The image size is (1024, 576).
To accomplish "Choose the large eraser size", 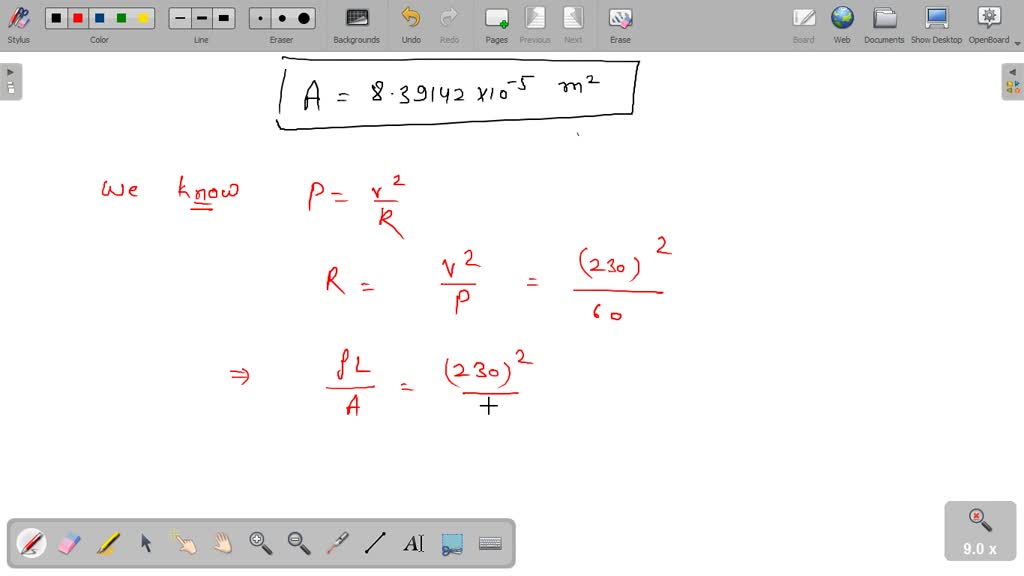I will coord(304,18).
